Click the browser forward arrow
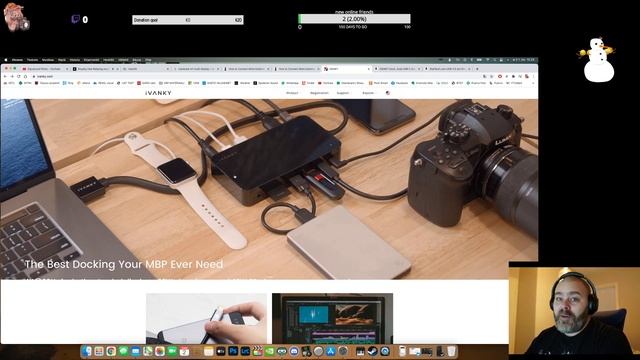This screenshot has height=360, width=640. [x=12, y=76]
